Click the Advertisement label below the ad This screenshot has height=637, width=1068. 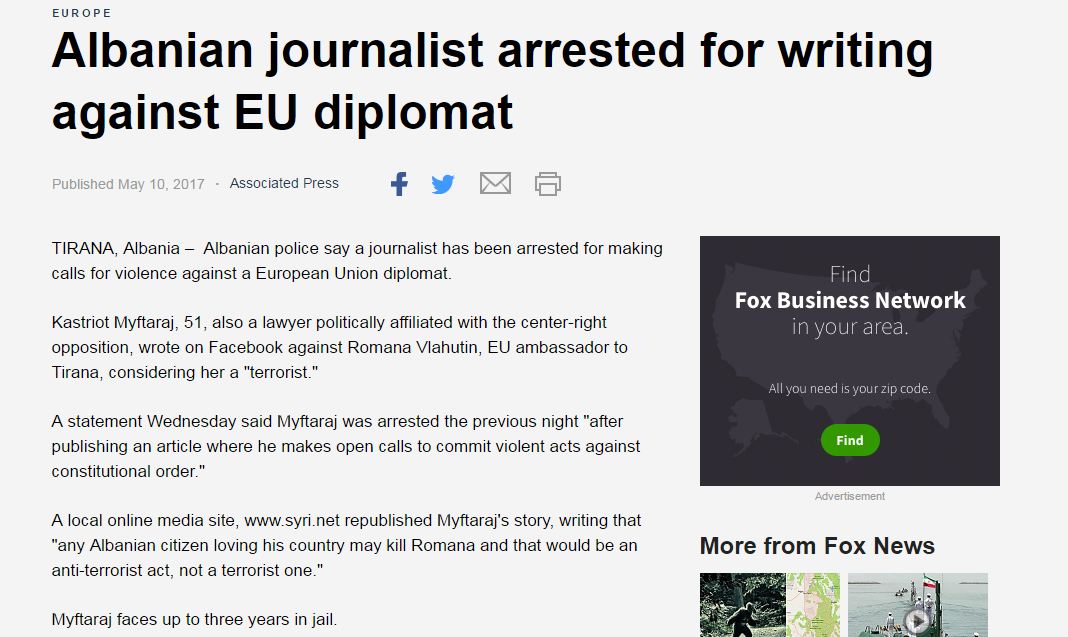(849, 496)
